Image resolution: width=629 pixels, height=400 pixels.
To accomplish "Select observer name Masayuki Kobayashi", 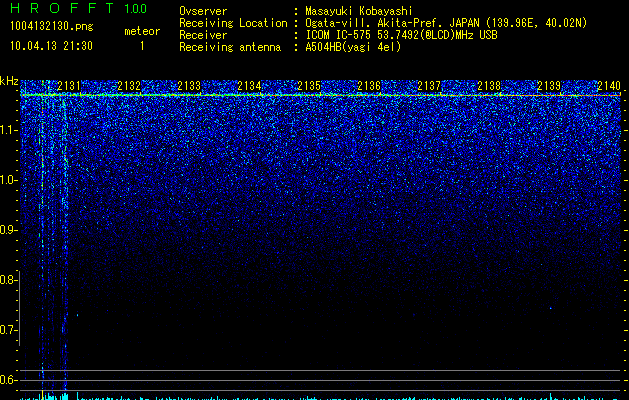I will tap(359, 11).
